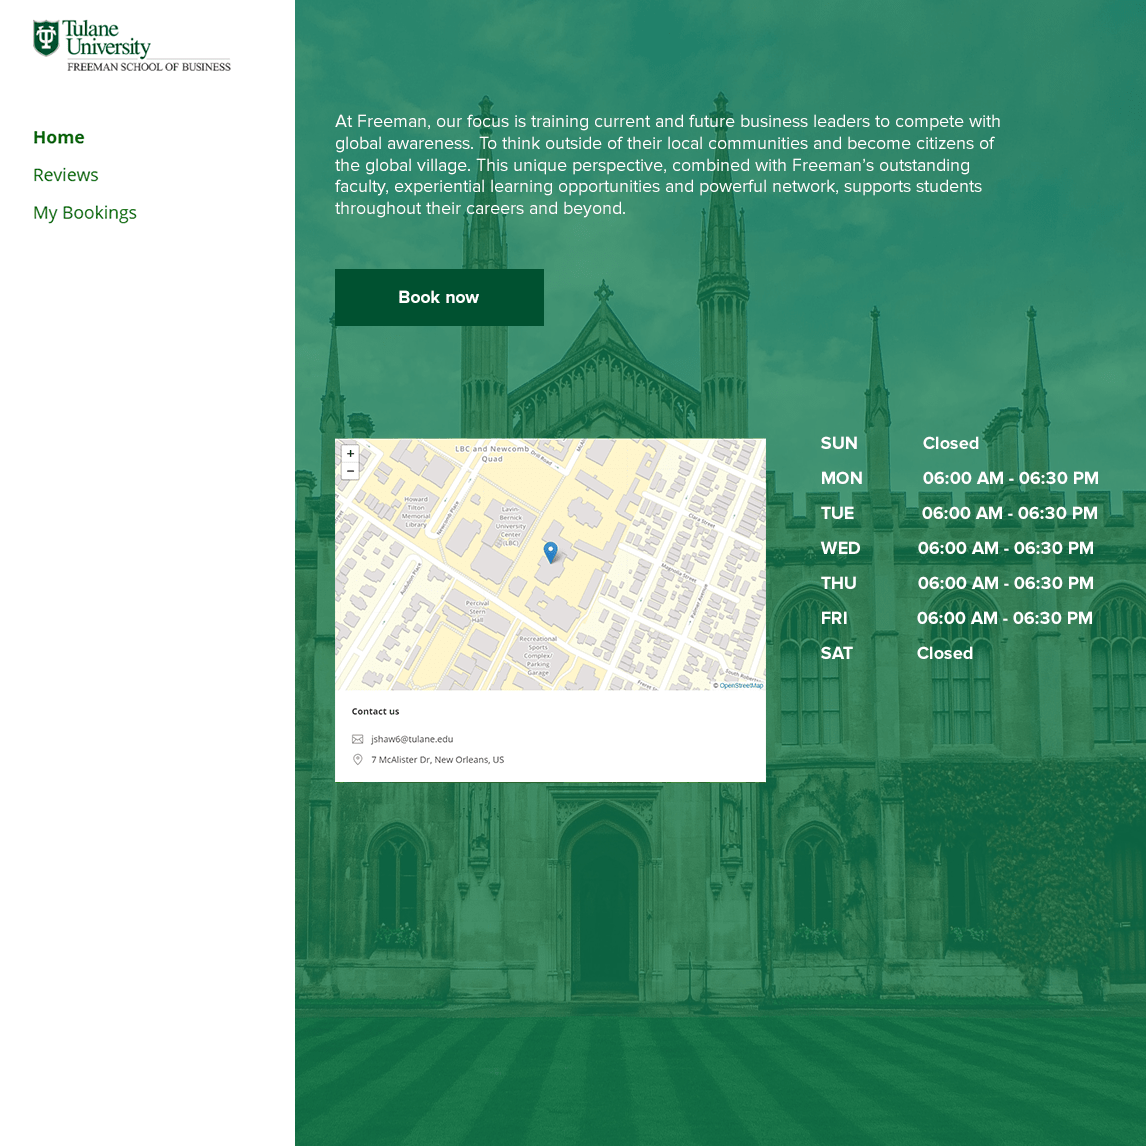Screen dimensions: 1146x1146
Task: Click the envelope icon beside the email
Action: (358, 739)
